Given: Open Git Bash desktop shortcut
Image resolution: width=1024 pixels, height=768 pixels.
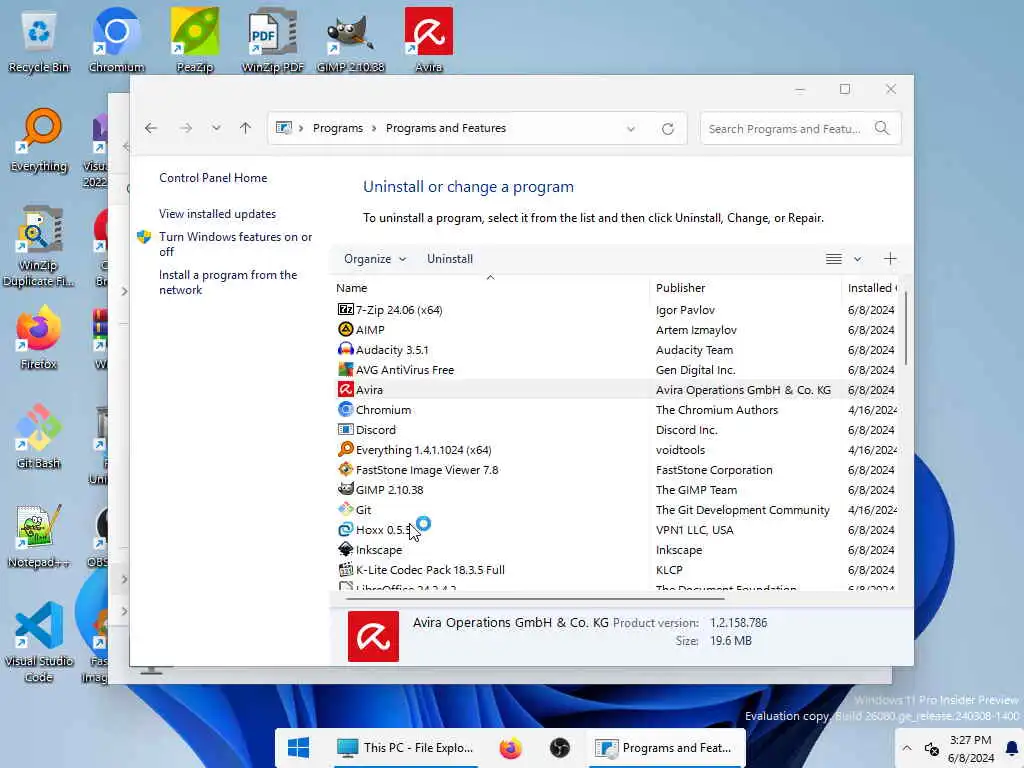Looking at the screenshot, I should 39,436.
